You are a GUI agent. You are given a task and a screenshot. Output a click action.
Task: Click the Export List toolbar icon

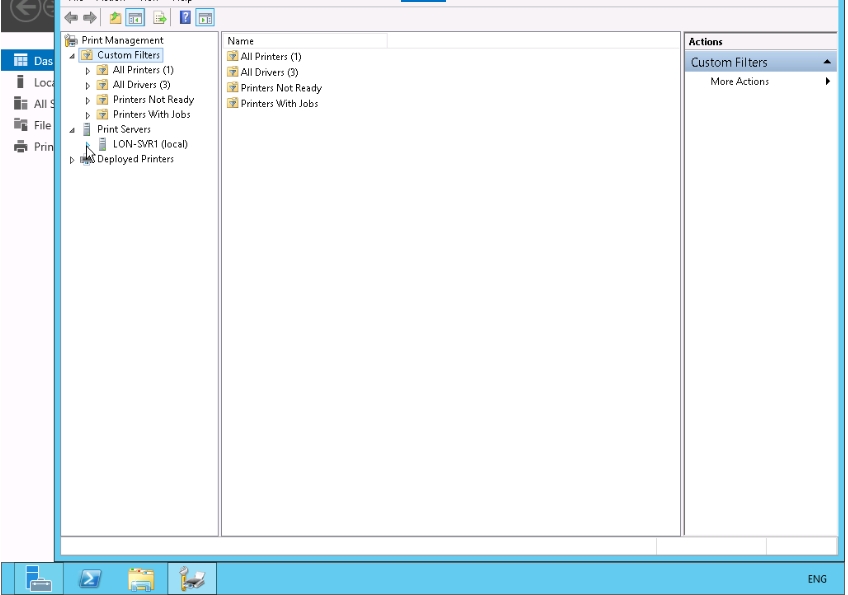159,18
